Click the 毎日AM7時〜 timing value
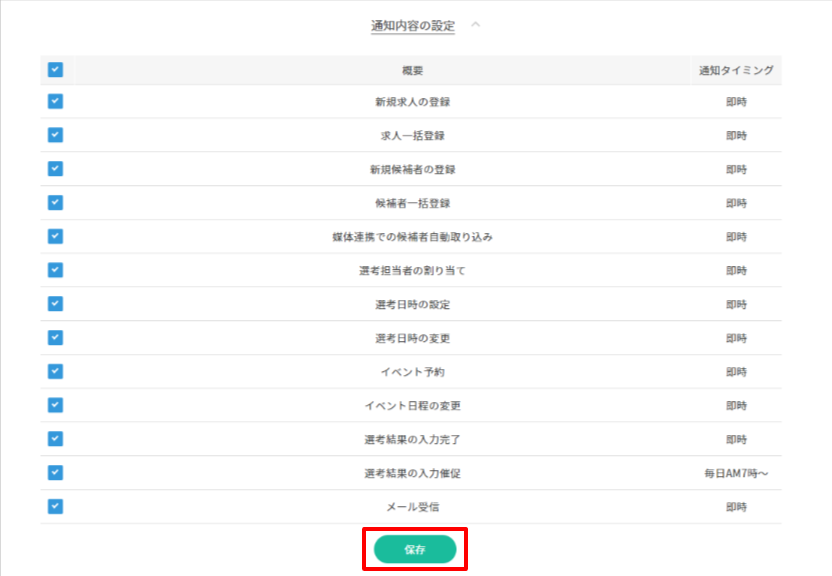 [x=736, y=473]
